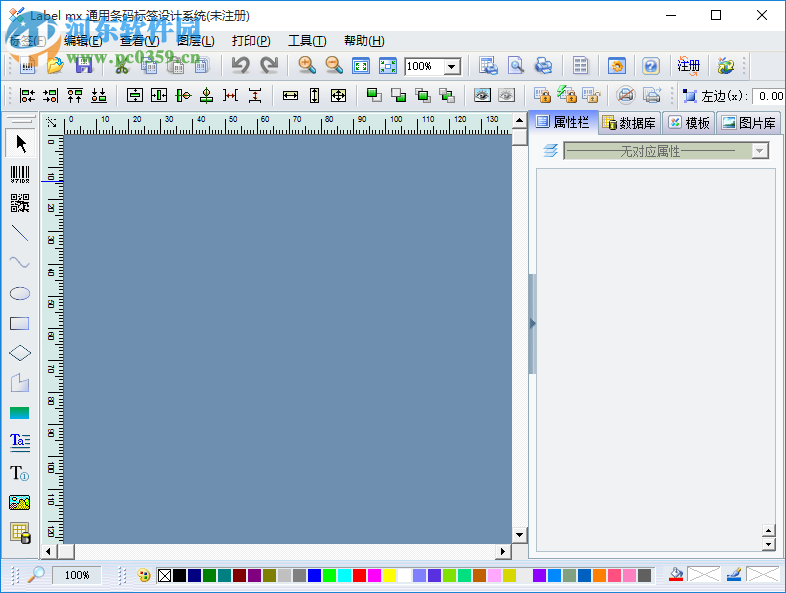Switch to the 数据库 tab
Viewport: 786px width, 593px height.
(630, 123)
